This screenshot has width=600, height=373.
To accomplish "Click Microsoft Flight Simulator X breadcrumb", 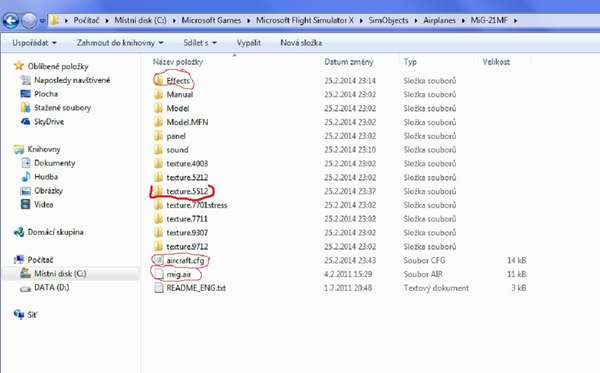I will (x=305, y=20).
